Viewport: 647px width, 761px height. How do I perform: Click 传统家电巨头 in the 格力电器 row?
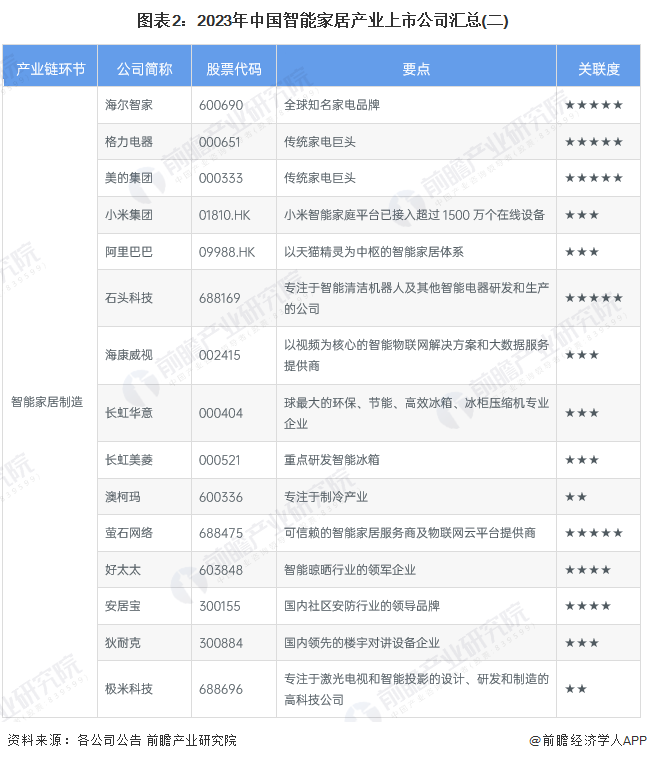[320, 142]
